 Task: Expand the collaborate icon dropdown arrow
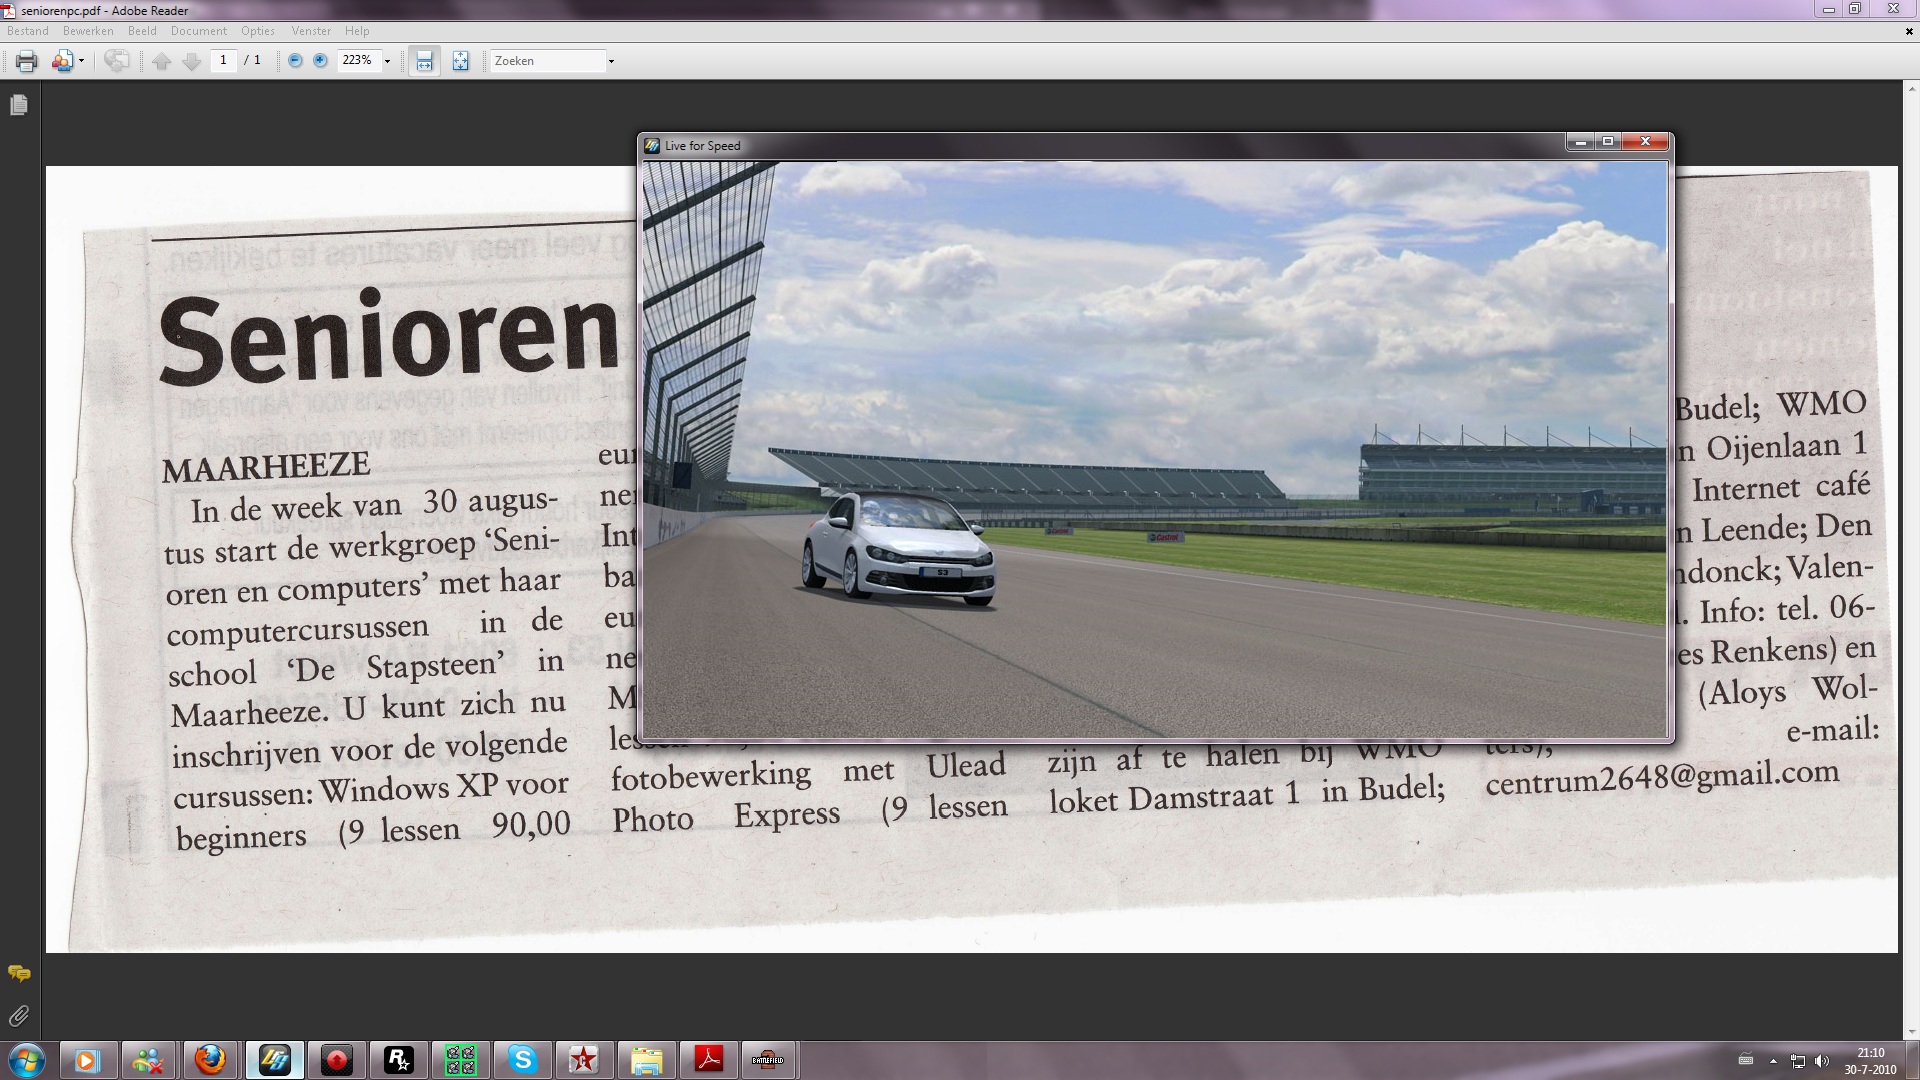click(81, 61)
